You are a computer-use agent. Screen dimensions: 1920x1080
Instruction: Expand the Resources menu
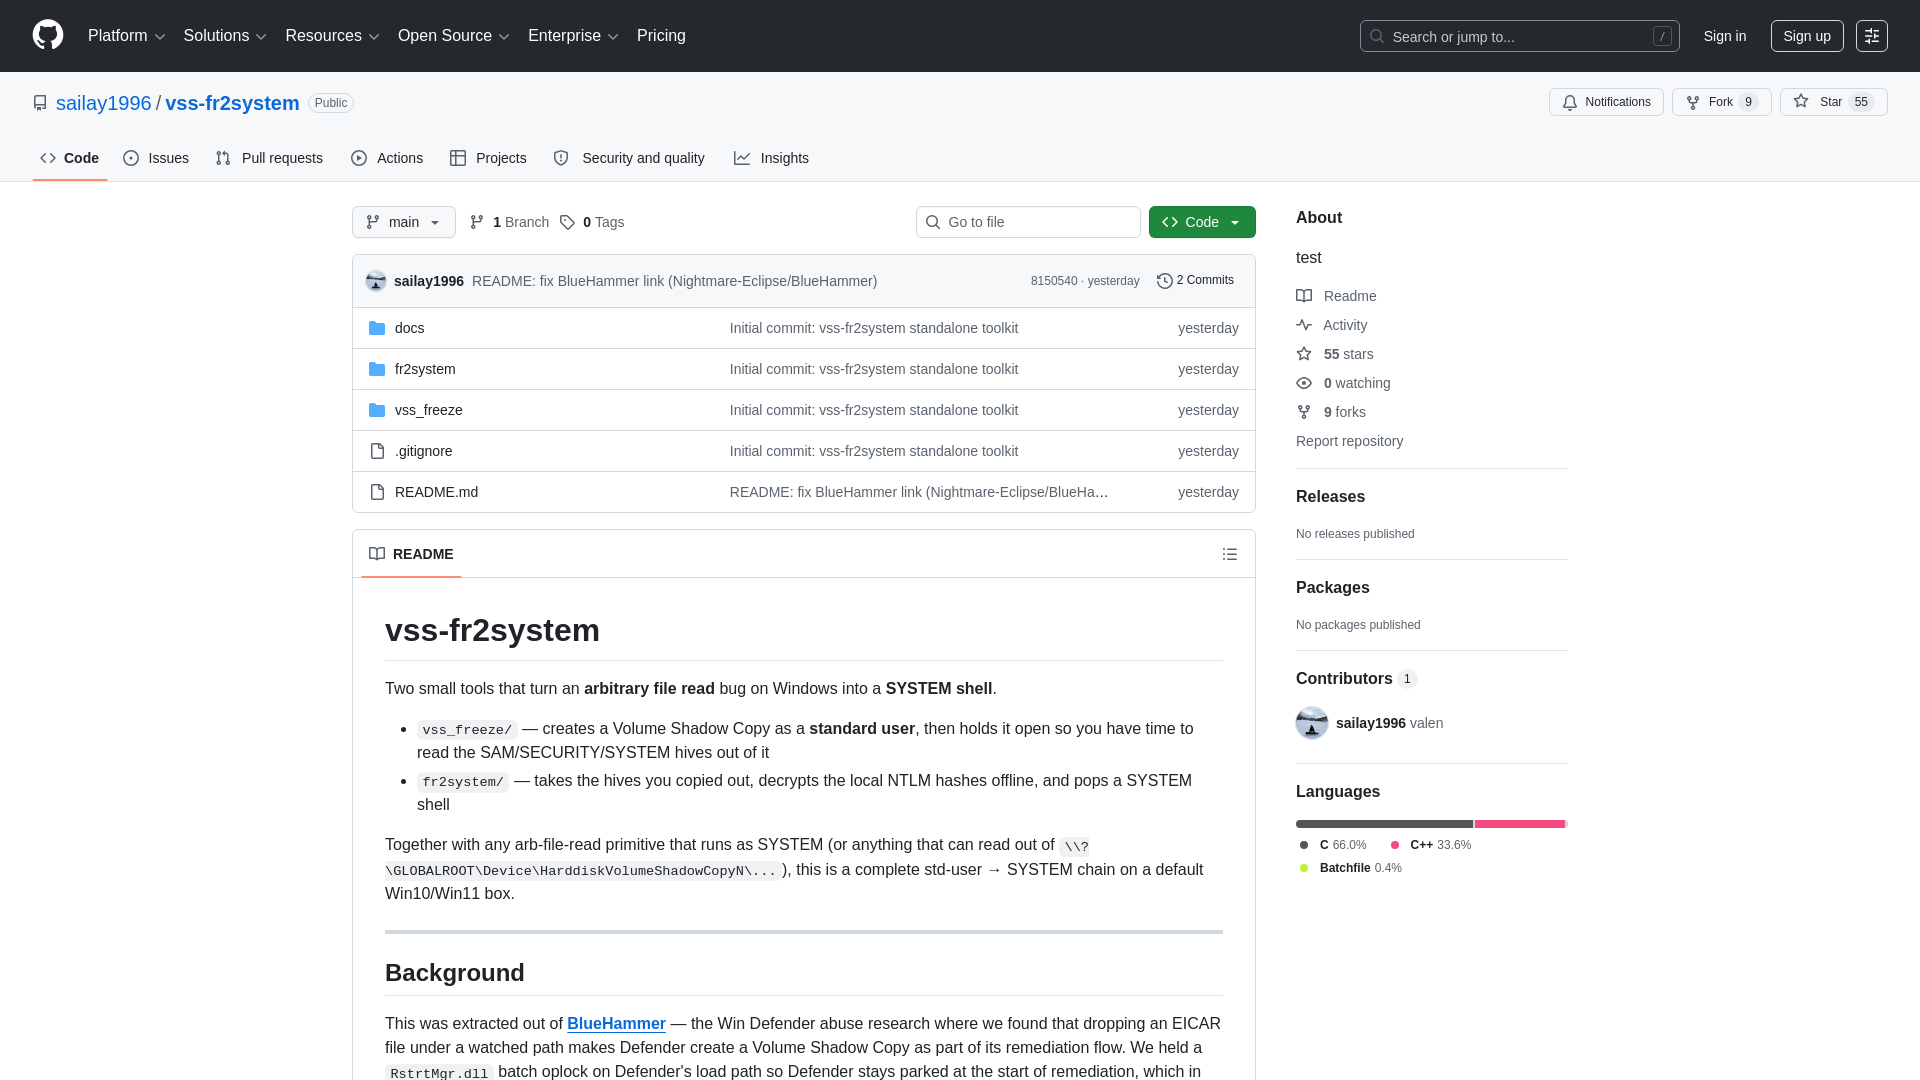click(332, 36)
